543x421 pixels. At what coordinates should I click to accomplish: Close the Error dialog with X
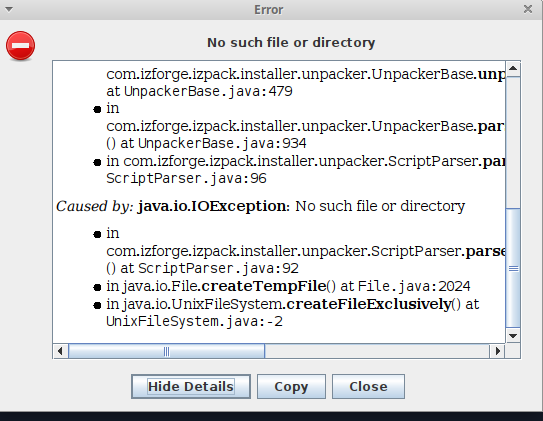click(528, 9)
